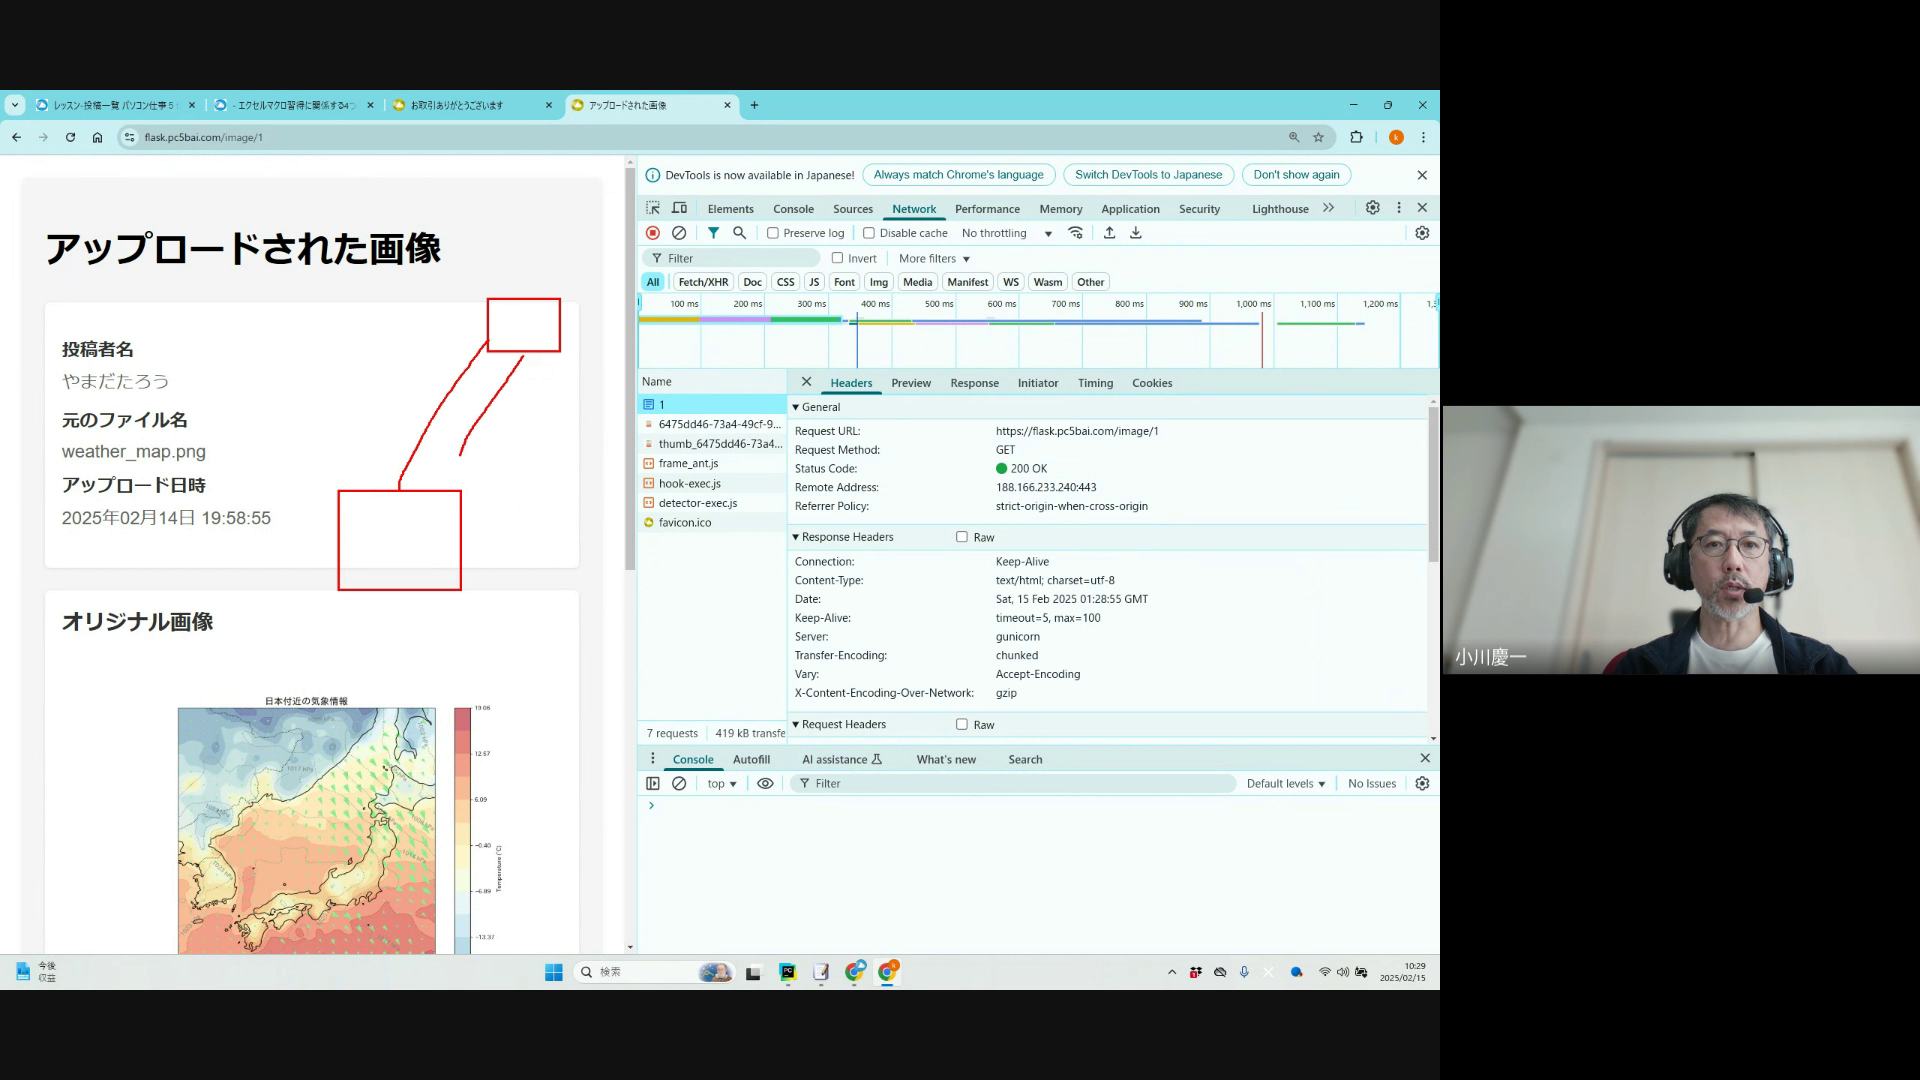Click the export HAR download icon
This screenshot has height=1080, width=1920.
[x=1136, y=233]
